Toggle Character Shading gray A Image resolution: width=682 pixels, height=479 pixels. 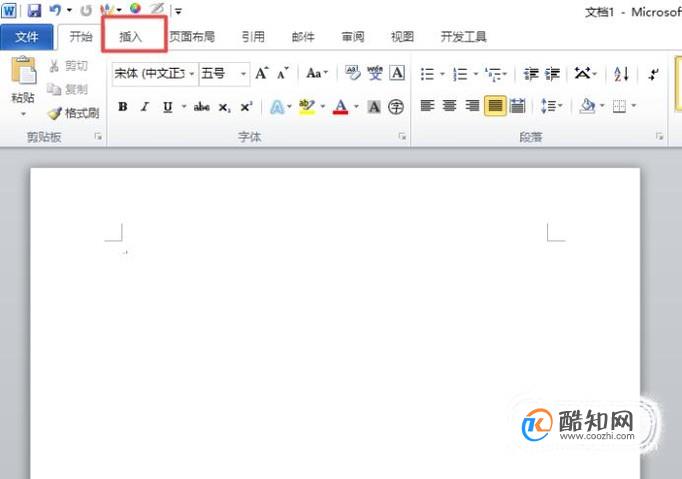pyautogui.click(x=374, y=107)
